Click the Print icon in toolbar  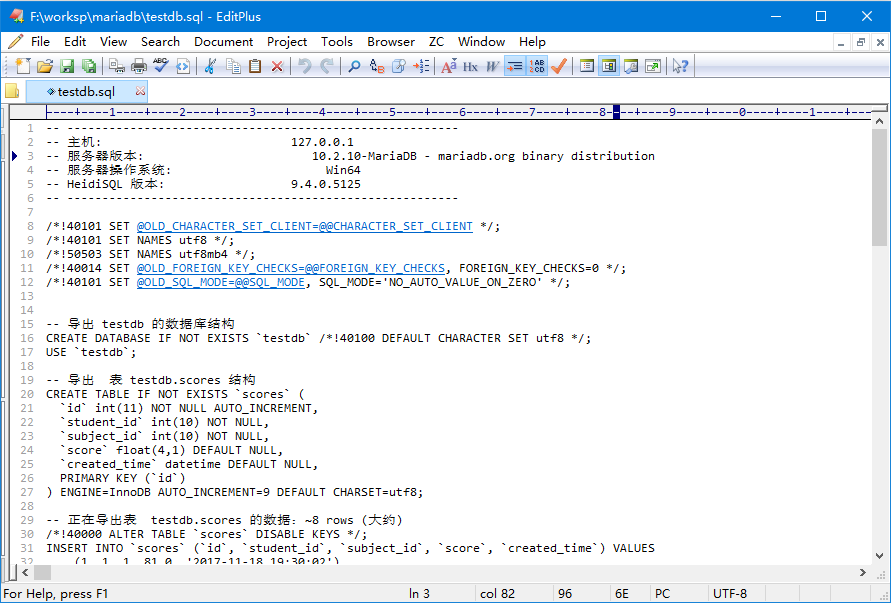[x=139, y=66]
